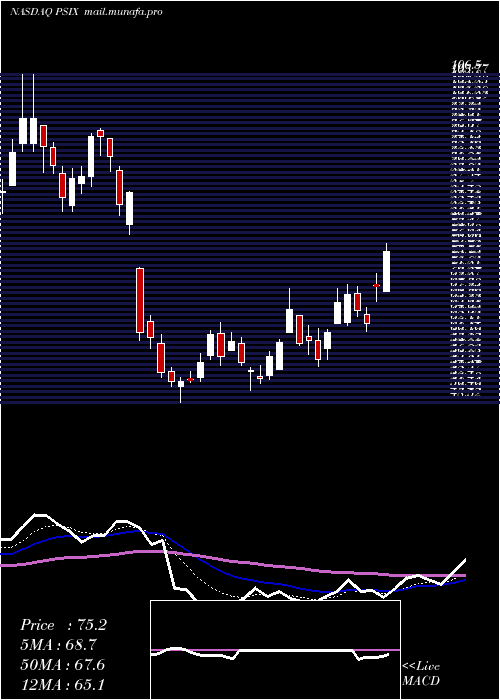The image size is (500, 700).
Task: Click the MACD inset panel
Action: pos(275,650)
